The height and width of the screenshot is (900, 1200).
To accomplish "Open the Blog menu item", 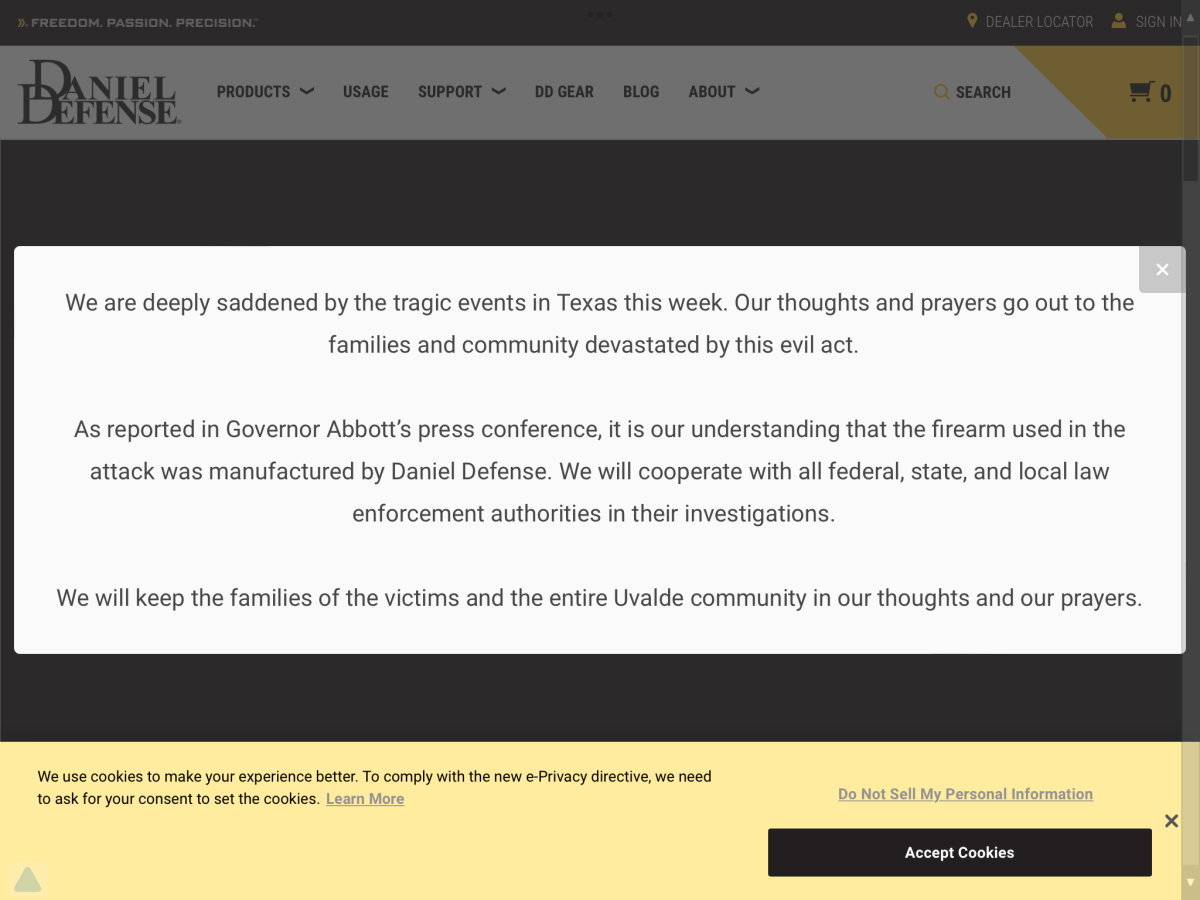I will [641, 92].
